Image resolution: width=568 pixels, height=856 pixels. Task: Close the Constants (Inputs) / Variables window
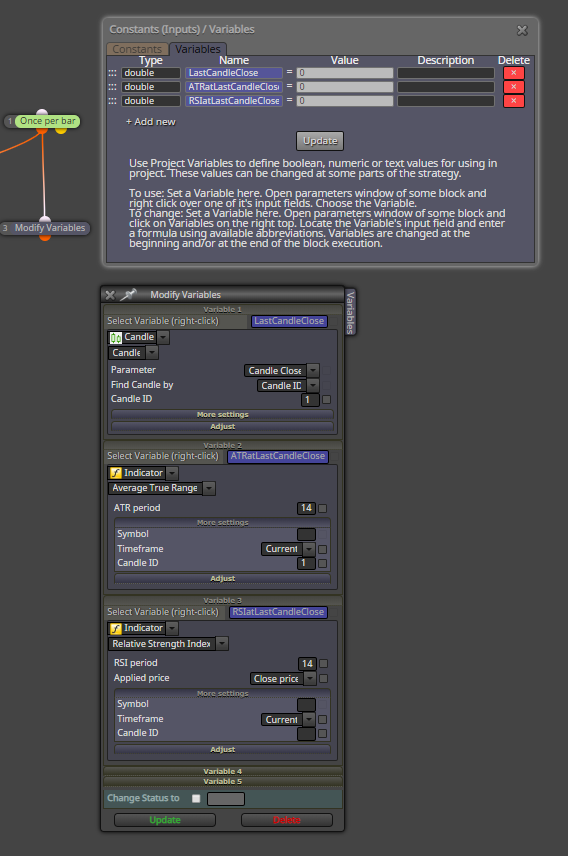click(x=522, y=31)
